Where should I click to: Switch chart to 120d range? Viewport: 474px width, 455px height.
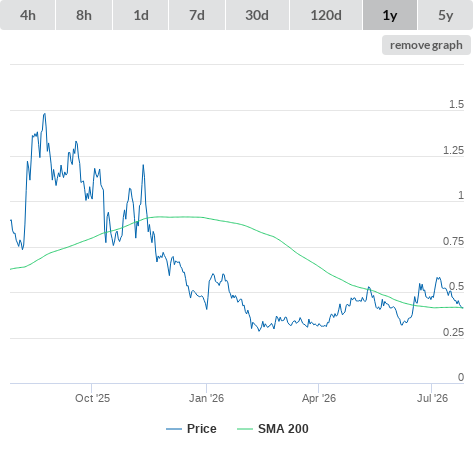(326, 15)
